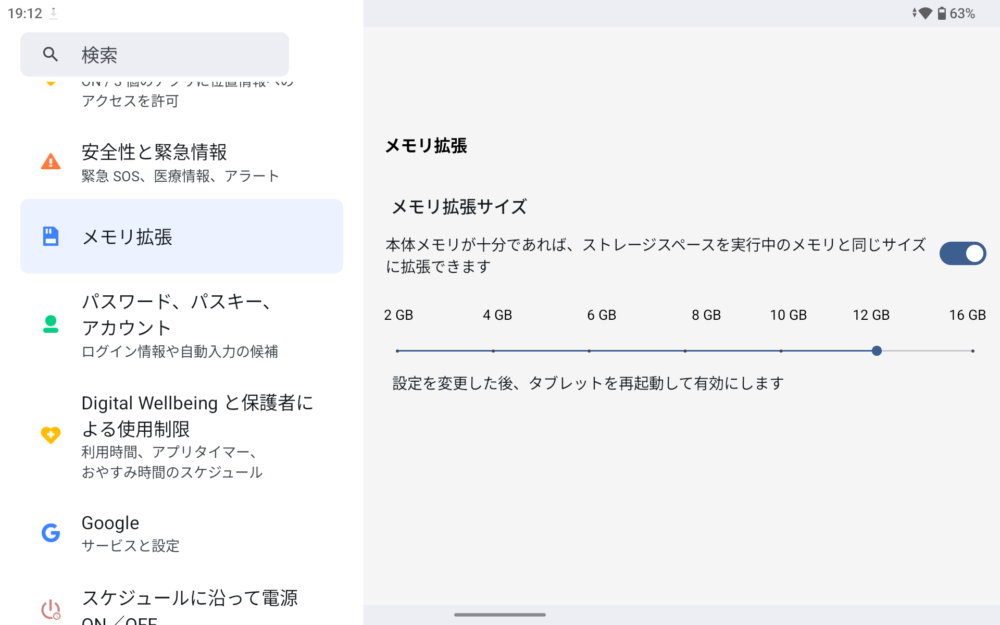Click the scheduled power on/off icon
The width and height of the screenshot is (1000, 625).
point(50,609)
